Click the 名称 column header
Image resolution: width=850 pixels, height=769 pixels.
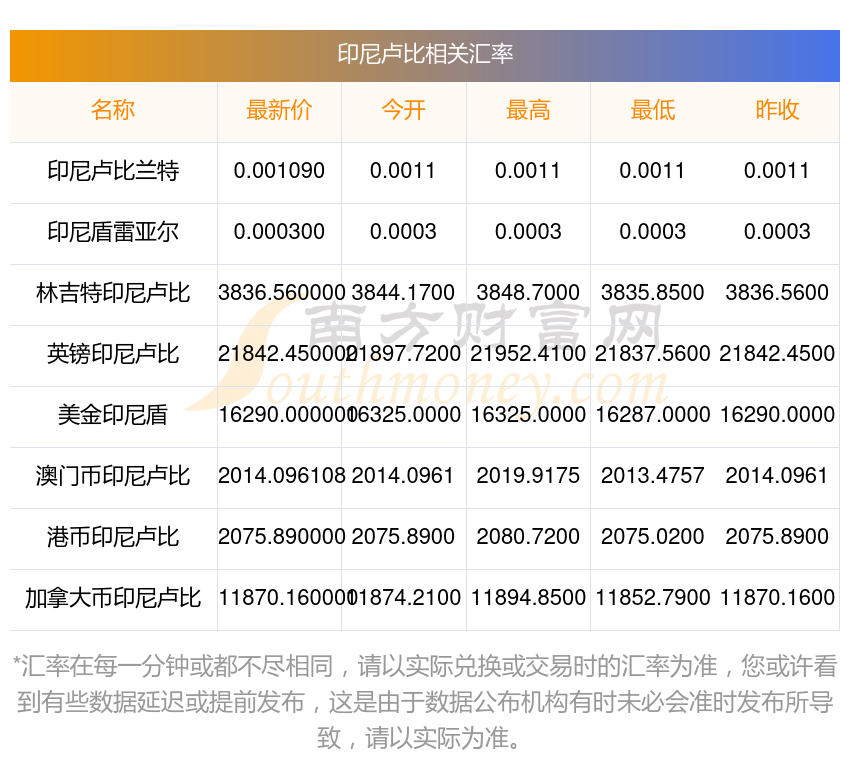point(113,110)
